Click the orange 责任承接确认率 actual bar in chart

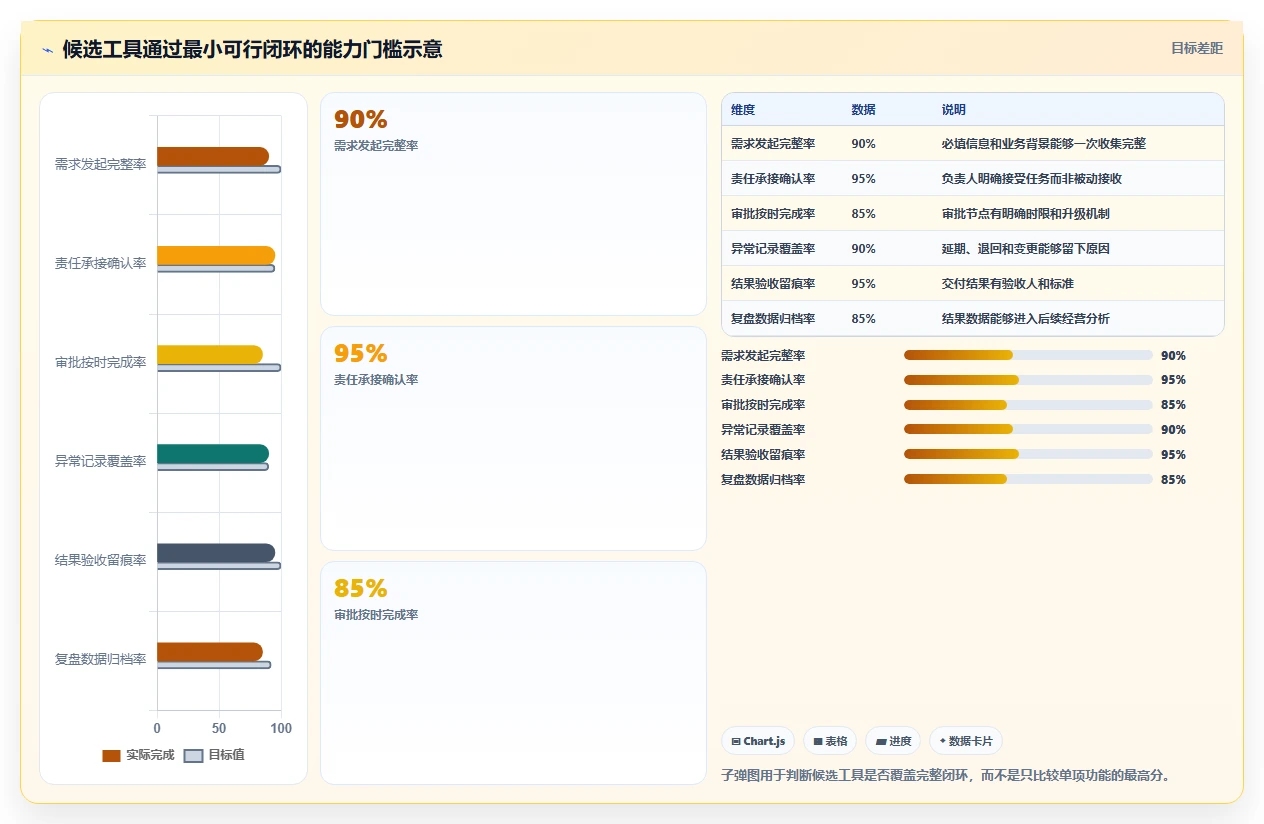pos(216,255)
